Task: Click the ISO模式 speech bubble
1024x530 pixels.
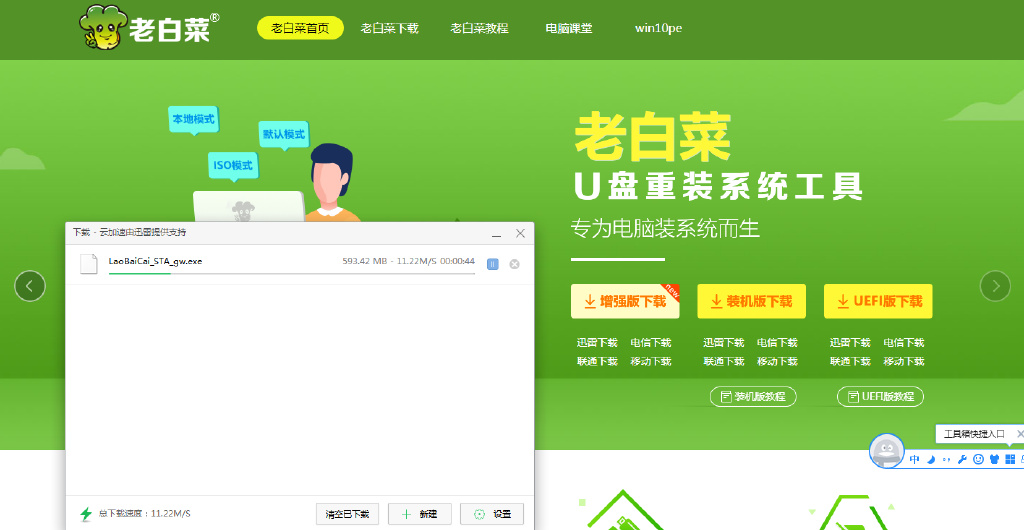Action: click(x=233, y=166)
